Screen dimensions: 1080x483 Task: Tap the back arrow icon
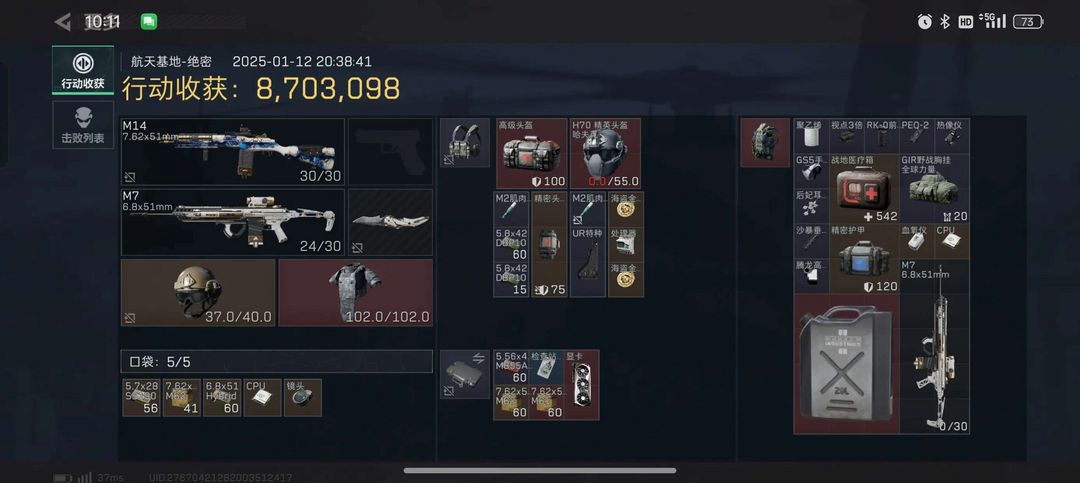click(x=63, y=22)
